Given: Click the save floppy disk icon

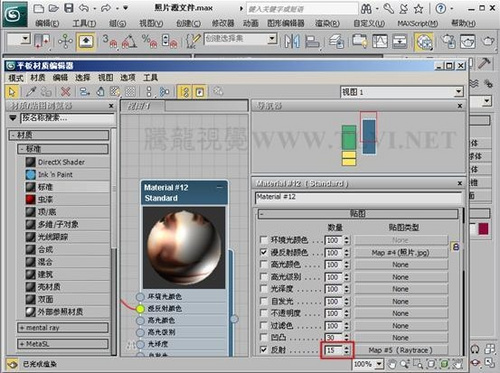Looking at the screenshot, I should tap(69, 8).
